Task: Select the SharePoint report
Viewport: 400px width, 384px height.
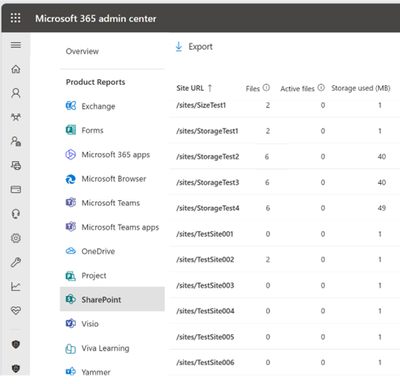Action: (x=112, y=299)
